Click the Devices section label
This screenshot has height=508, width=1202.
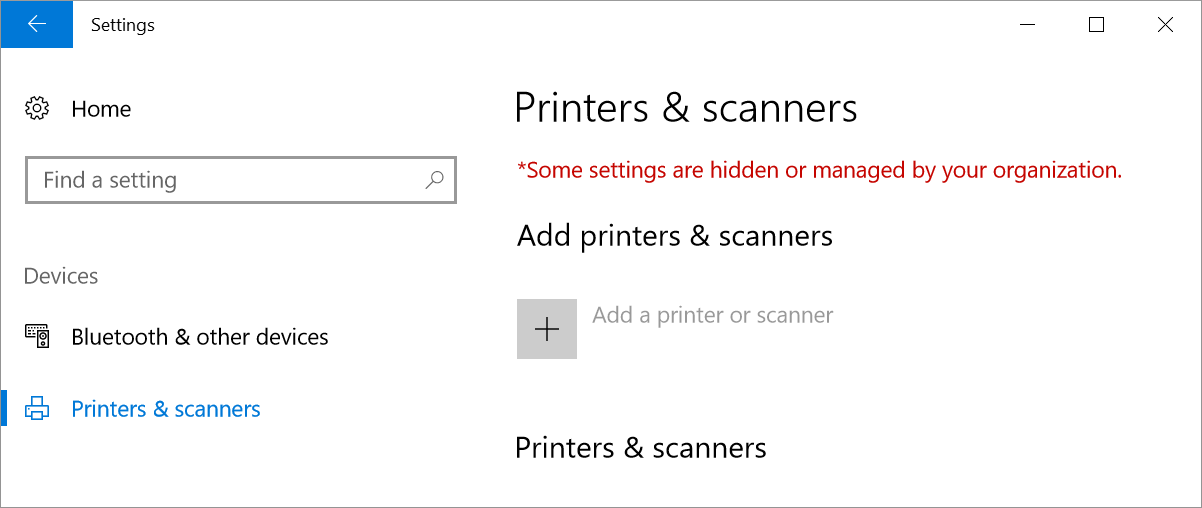[x=61, y=276]
